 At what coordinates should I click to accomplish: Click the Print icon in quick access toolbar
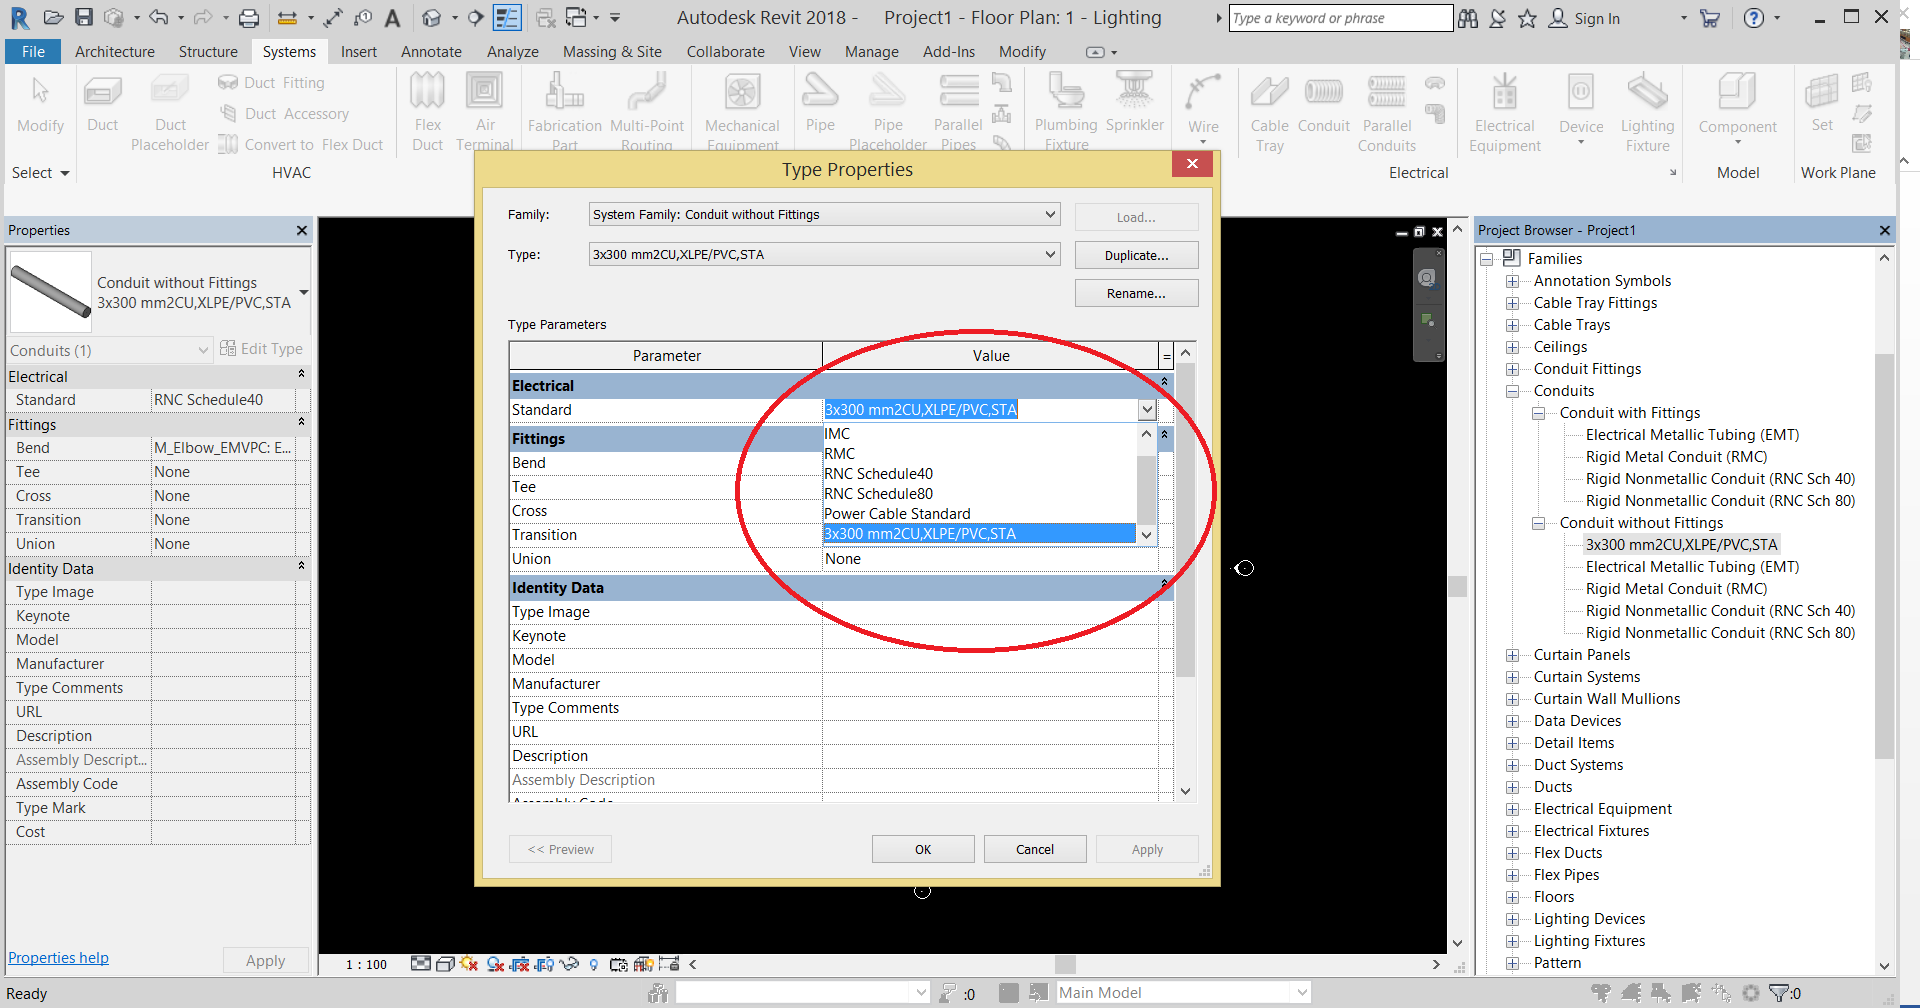pyautogui.click(x=249, y=17)
